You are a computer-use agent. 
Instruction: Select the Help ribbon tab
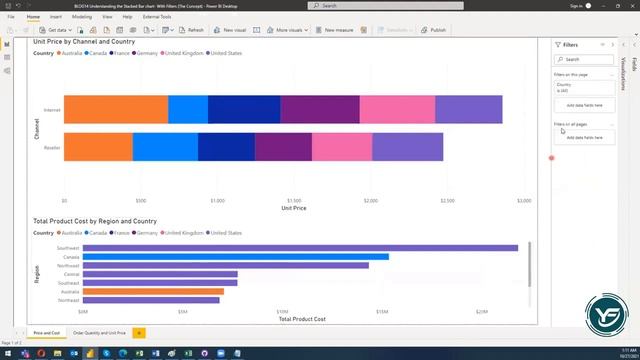(127, 17)
